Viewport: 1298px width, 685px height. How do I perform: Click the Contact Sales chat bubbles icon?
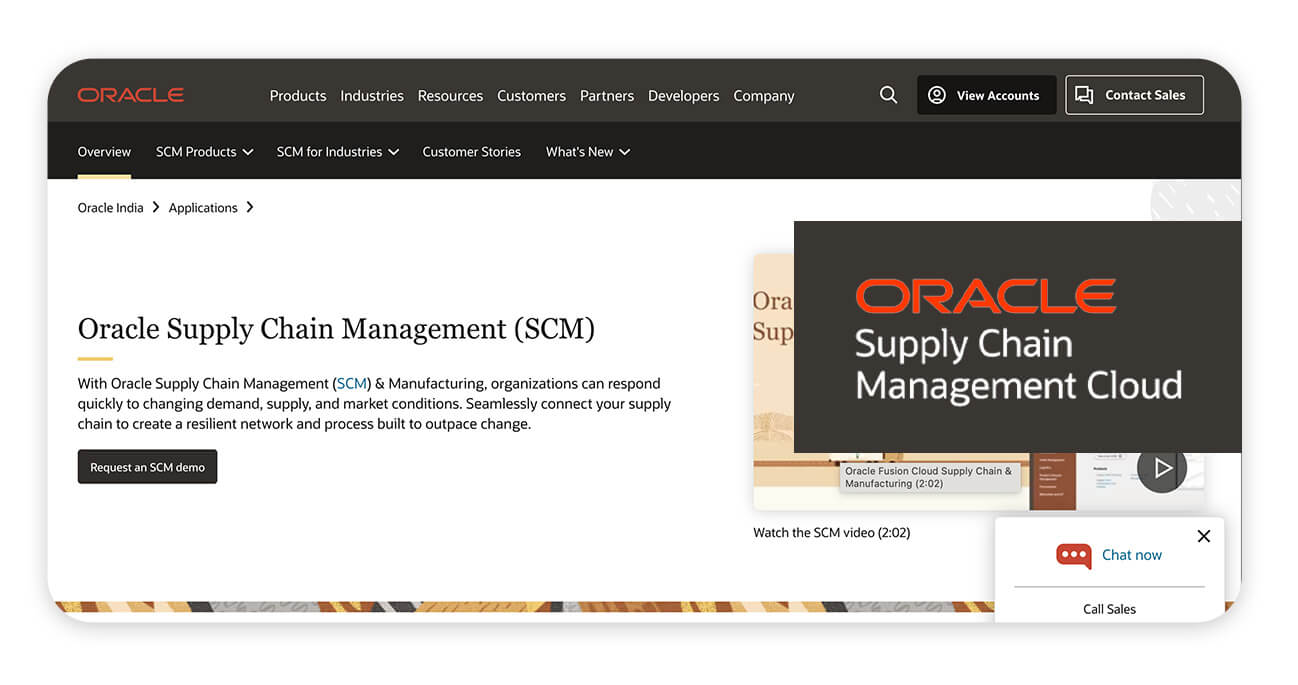(1084, 95)
